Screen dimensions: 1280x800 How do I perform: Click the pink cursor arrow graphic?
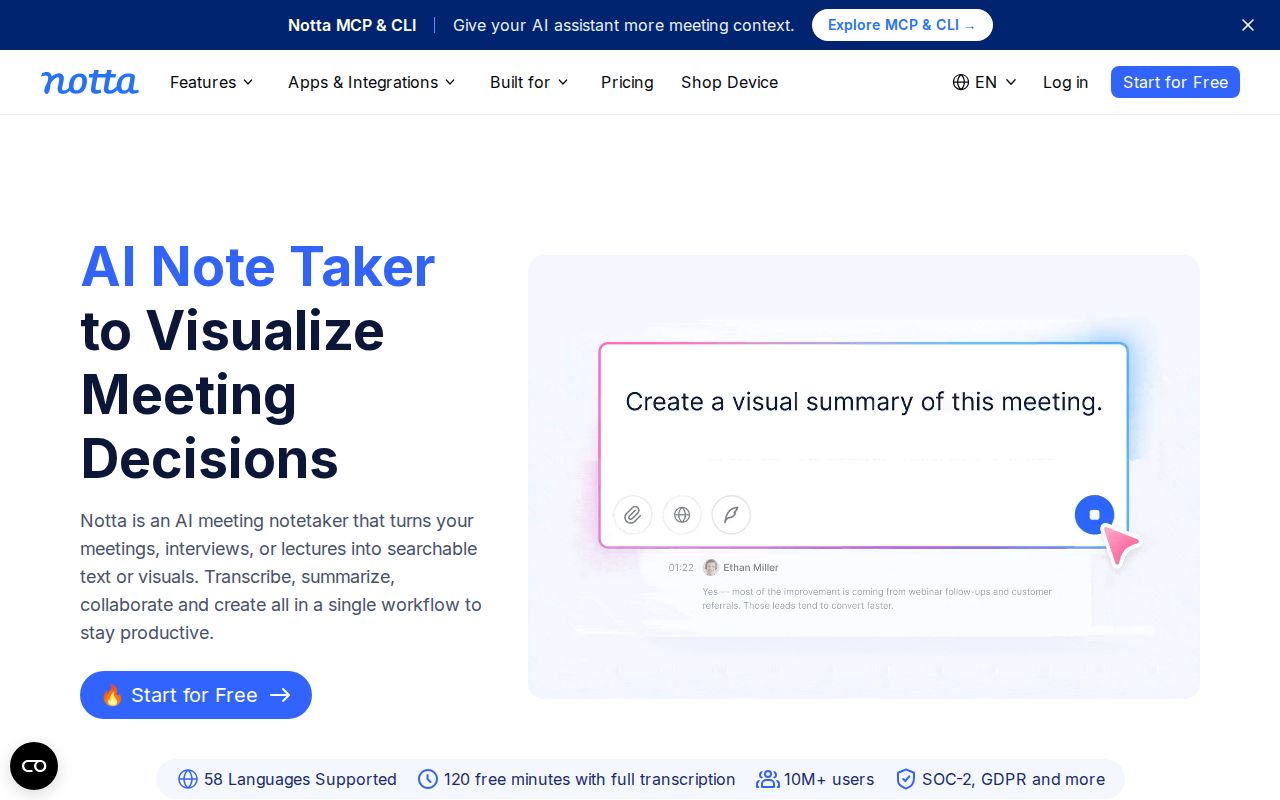(1120, 545)
